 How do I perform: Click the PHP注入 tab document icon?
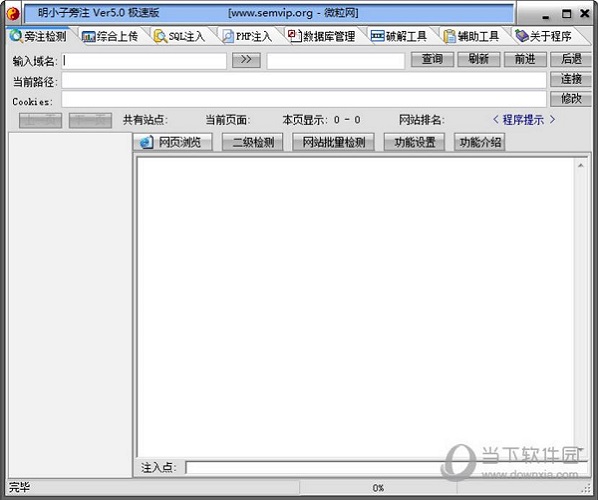[228, 37]
